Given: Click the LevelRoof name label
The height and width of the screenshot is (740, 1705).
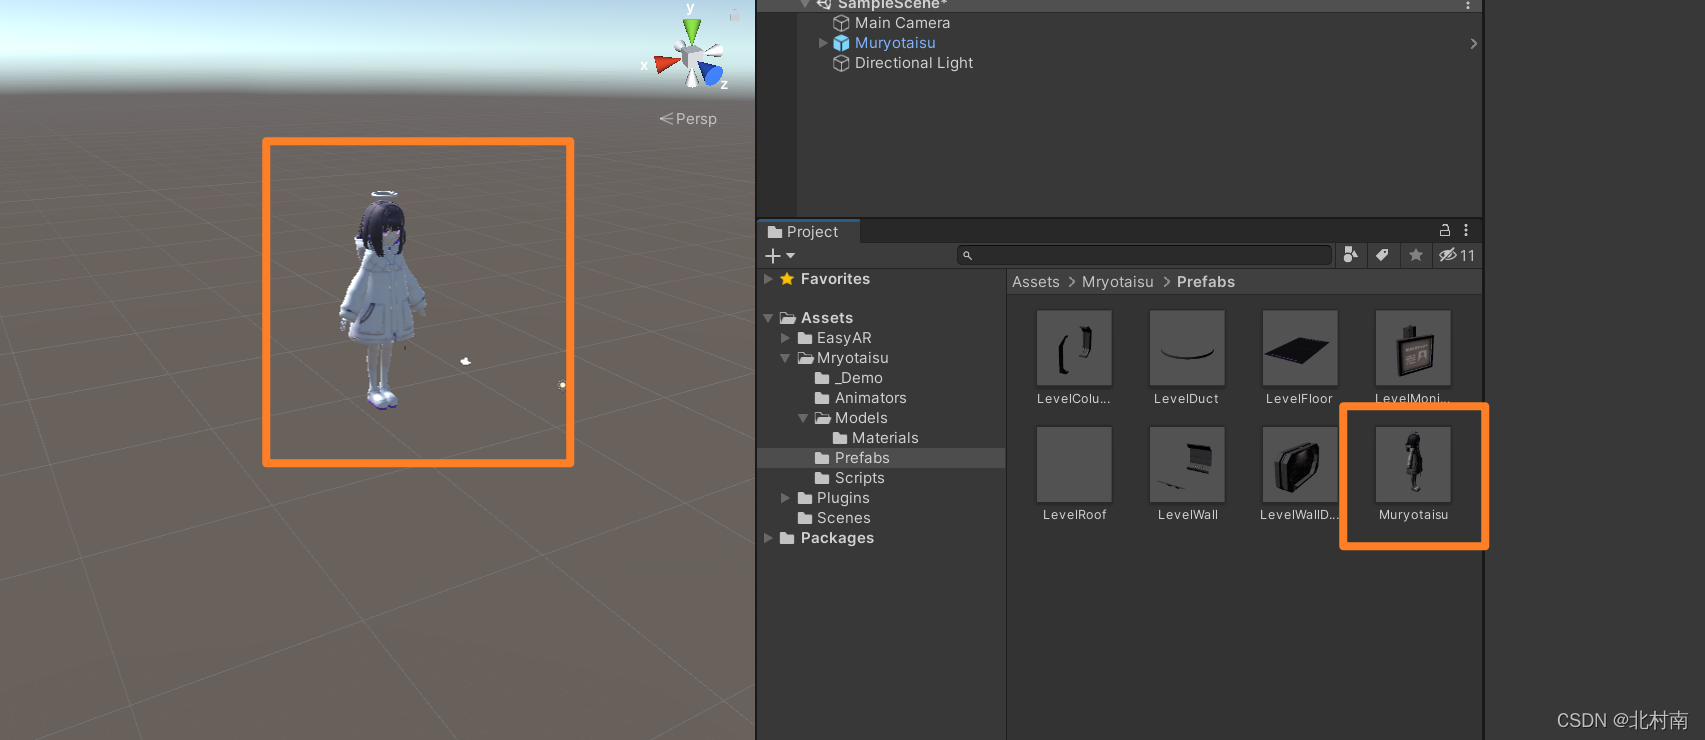Looking at the screenshot, I should (1074, 515).
